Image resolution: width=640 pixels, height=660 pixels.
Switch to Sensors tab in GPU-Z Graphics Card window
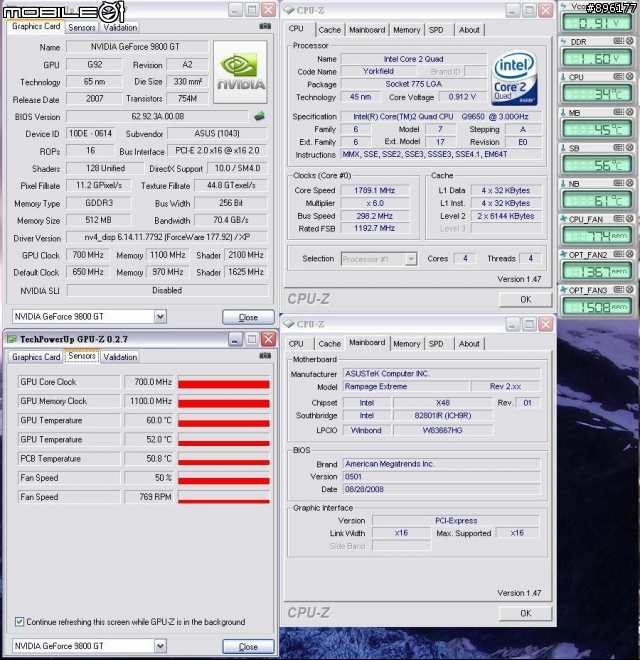82,27
